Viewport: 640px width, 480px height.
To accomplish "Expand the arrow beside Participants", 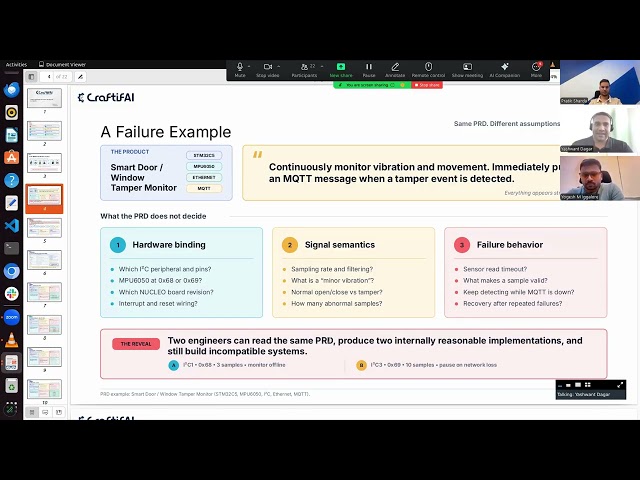I will [322, 67].
